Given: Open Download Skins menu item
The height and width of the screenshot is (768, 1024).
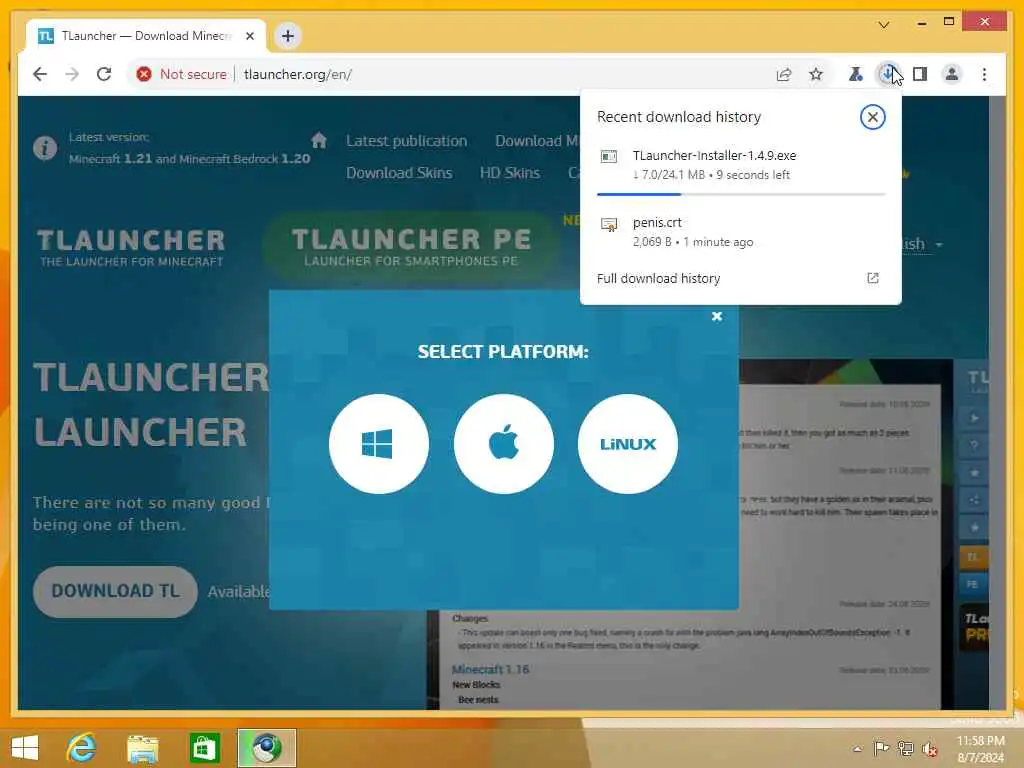Looking at the screenshot, I should 399,173.
